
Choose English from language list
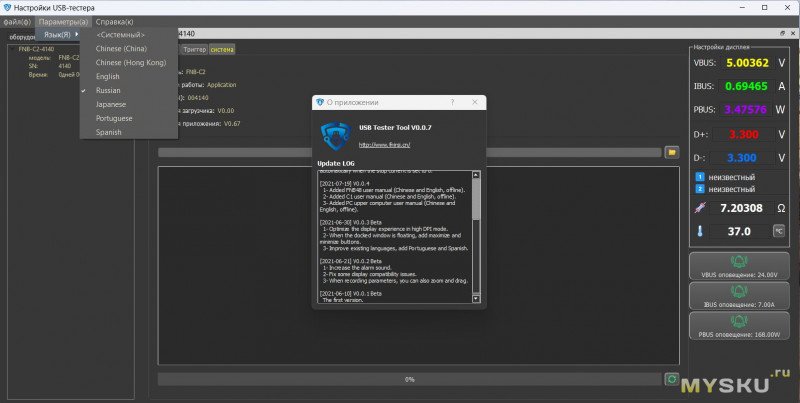click(108, 75)
